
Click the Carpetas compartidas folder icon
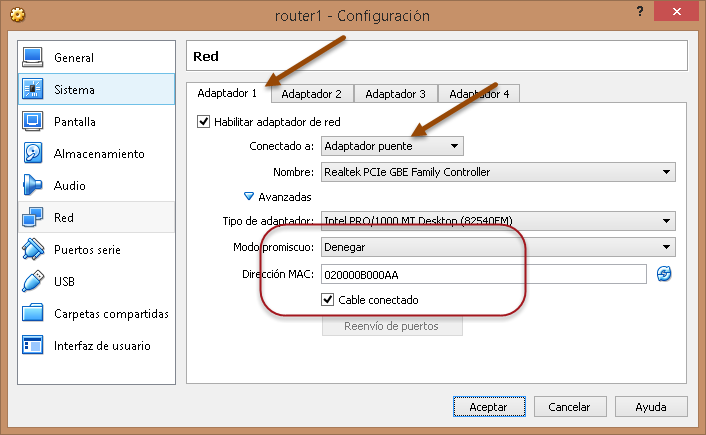point(33,313)
